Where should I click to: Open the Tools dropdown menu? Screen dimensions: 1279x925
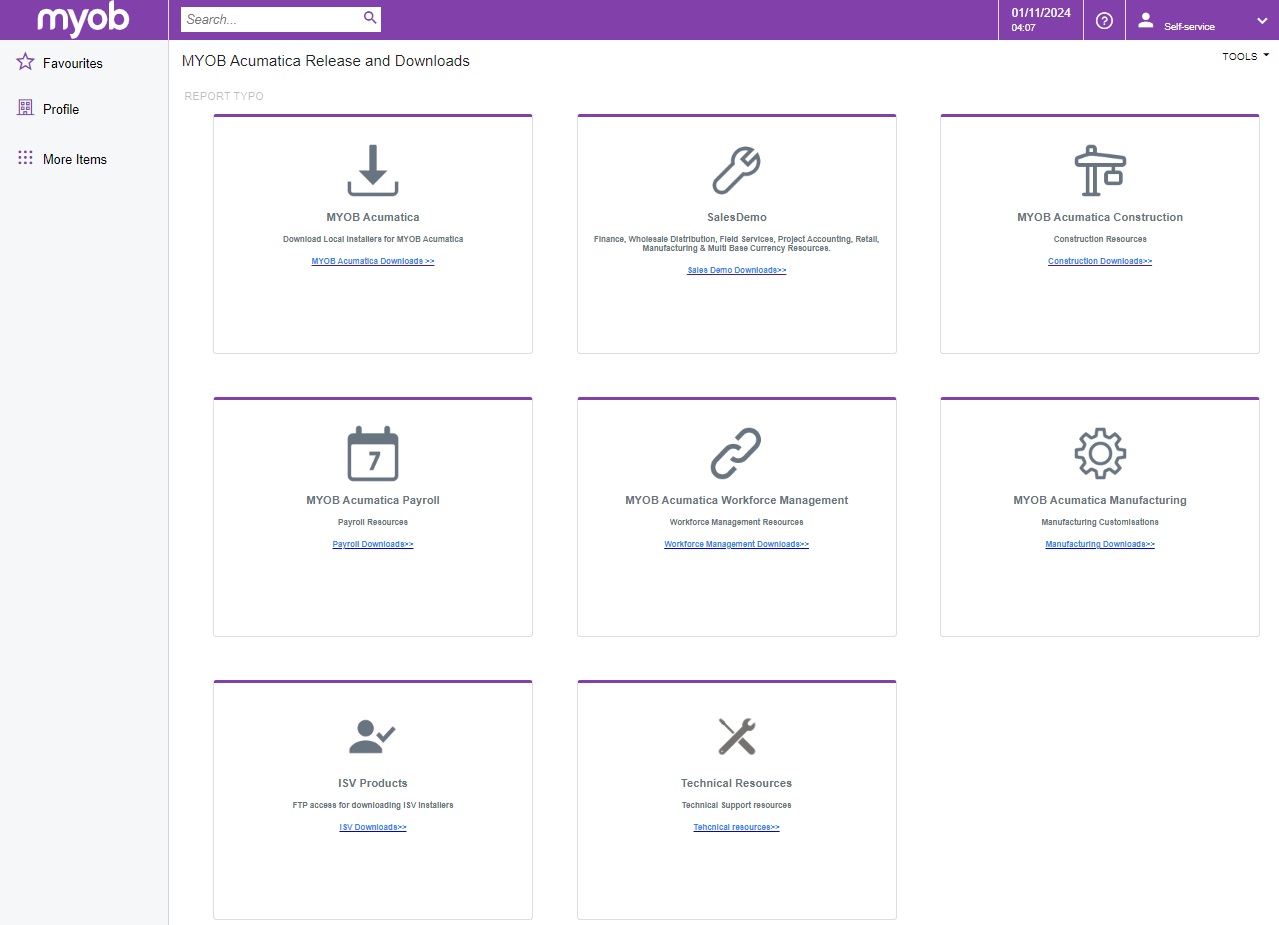point(1245,56)
